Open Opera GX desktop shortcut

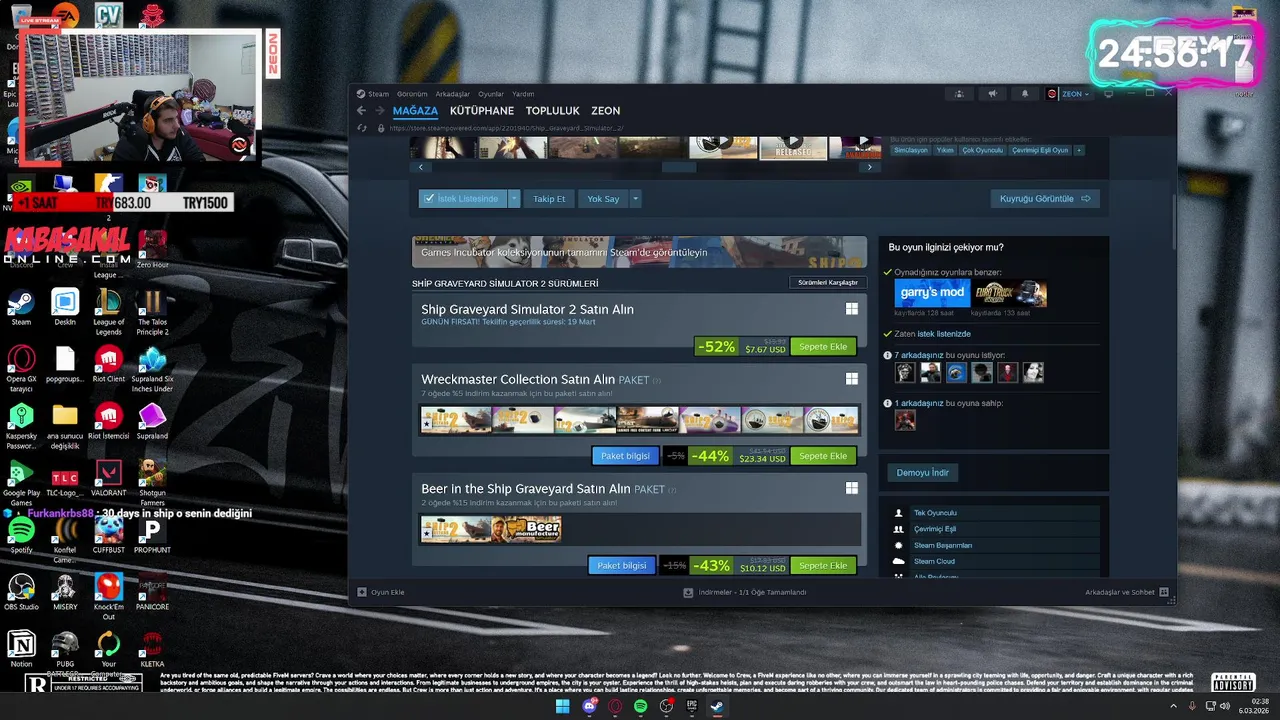point(21,369)
